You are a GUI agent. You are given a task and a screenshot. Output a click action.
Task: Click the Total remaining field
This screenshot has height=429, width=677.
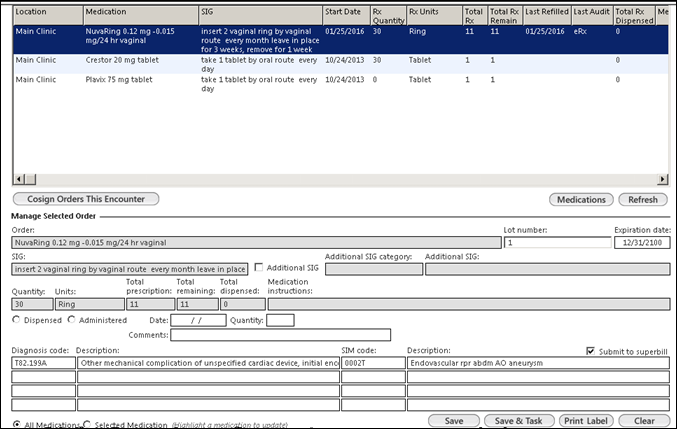pos(198,304)
